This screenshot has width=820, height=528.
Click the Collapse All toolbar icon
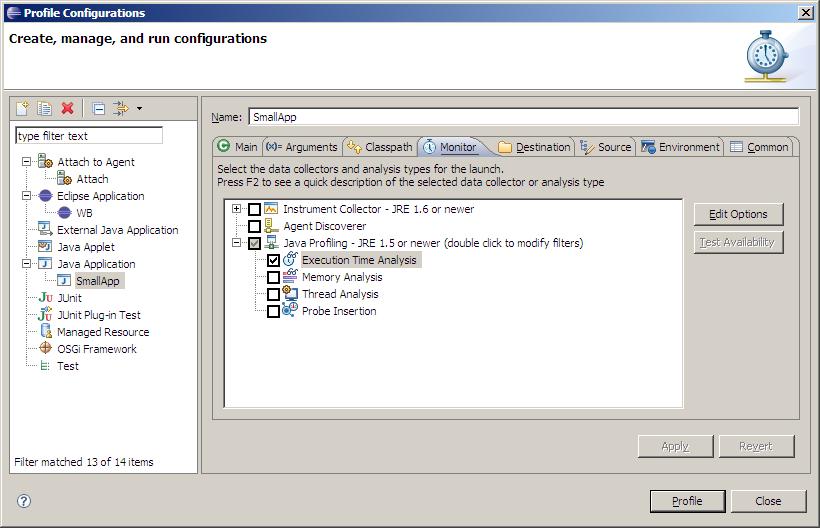pos(98,108)
